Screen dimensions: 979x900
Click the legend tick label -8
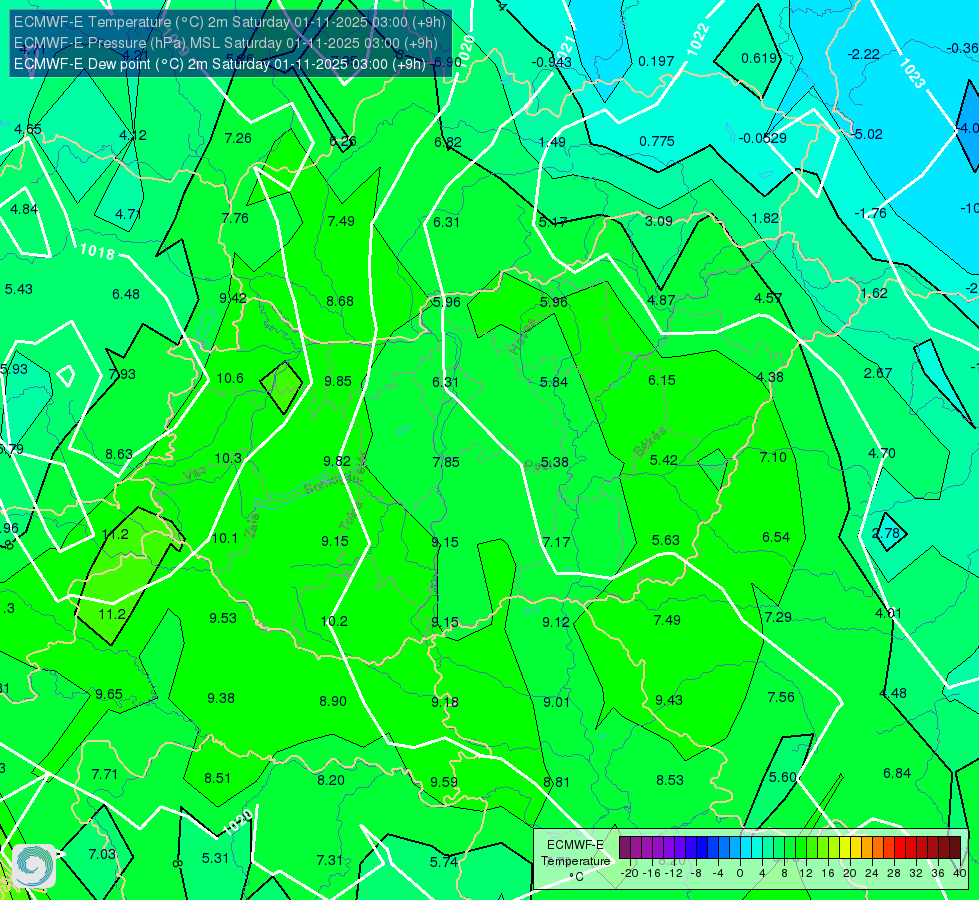pos(696,873)
